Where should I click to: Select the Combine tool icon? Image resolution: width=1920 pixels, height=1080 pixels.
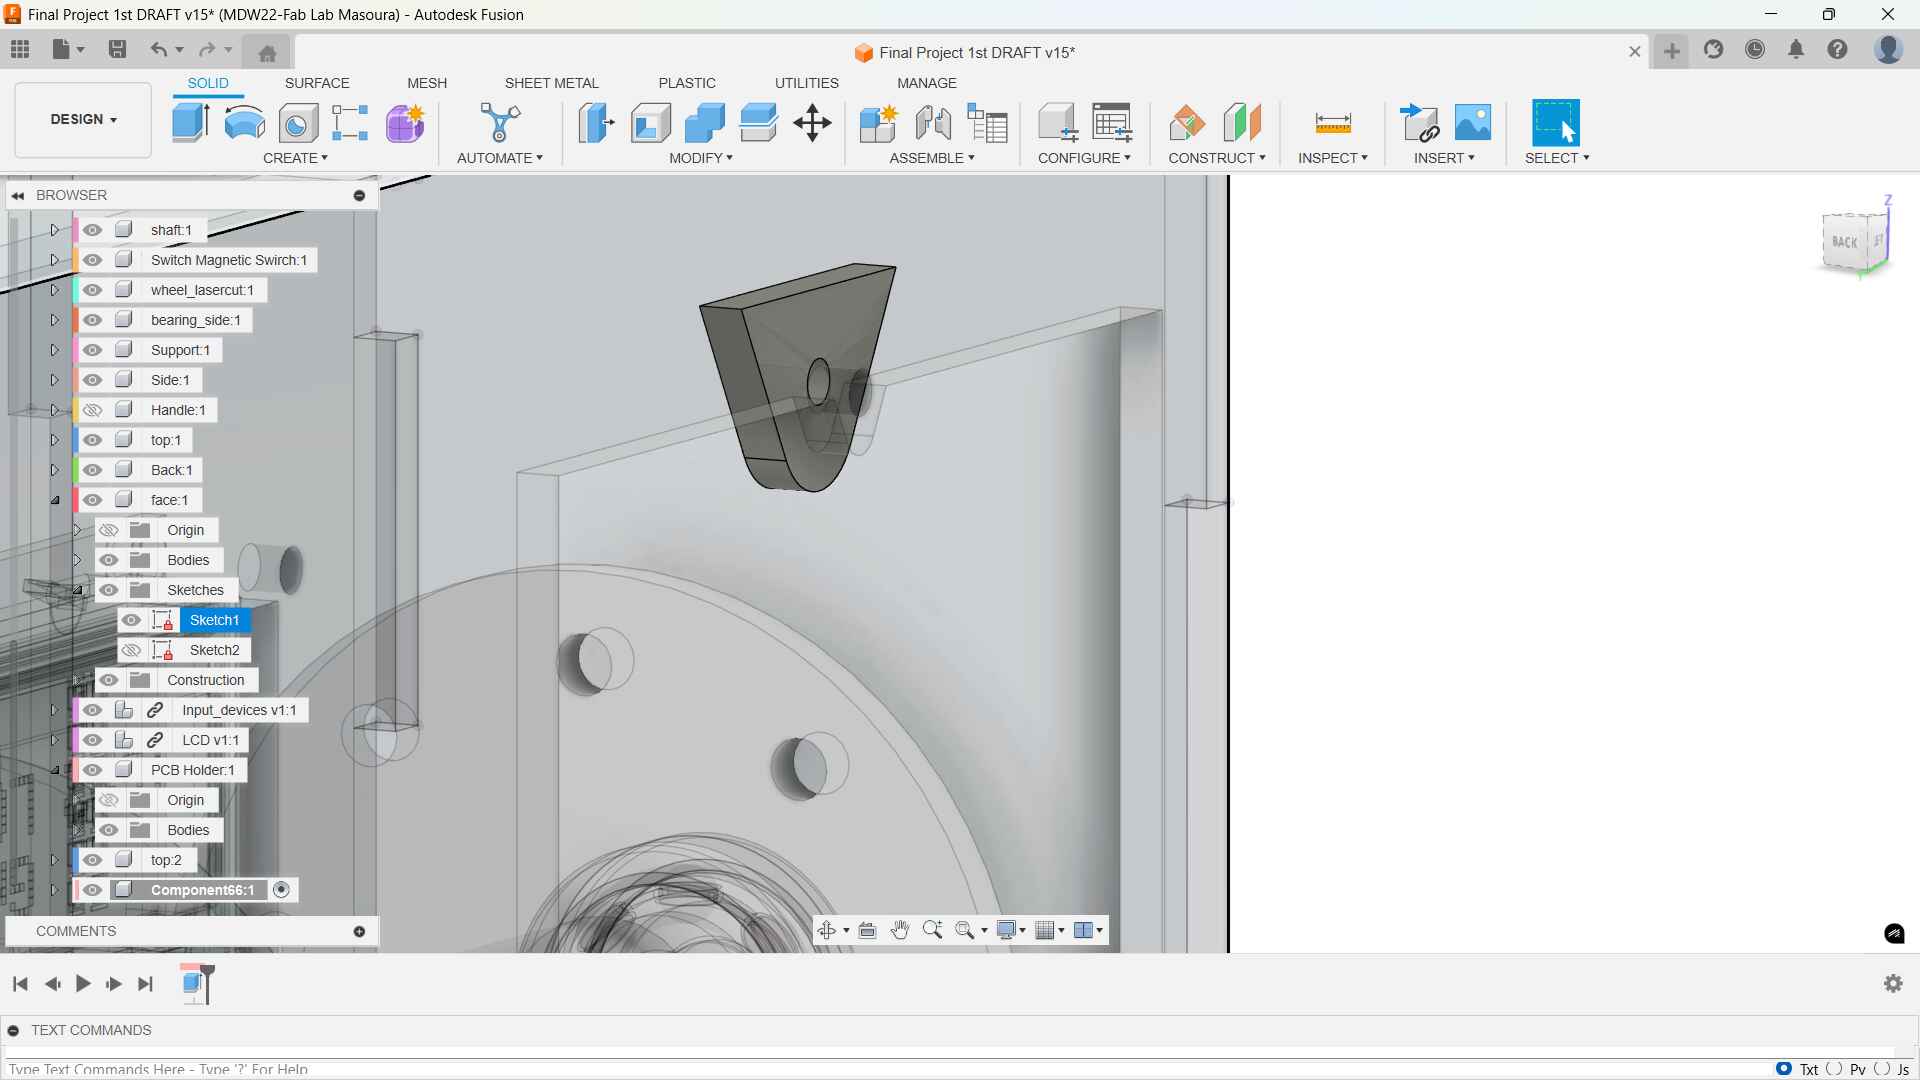pyautogui.click(x=705, y=123)
